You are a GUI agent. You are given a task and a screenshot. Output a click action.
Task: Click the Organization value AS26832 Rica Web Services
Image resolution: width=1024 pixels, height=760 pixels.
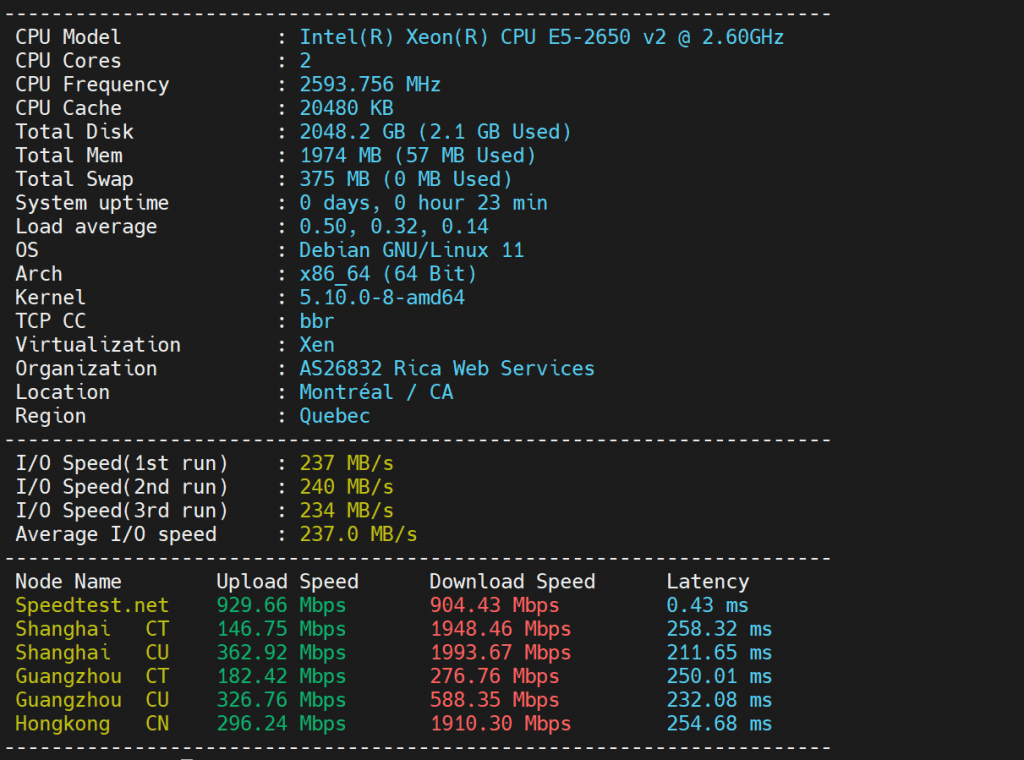point(447,368)
